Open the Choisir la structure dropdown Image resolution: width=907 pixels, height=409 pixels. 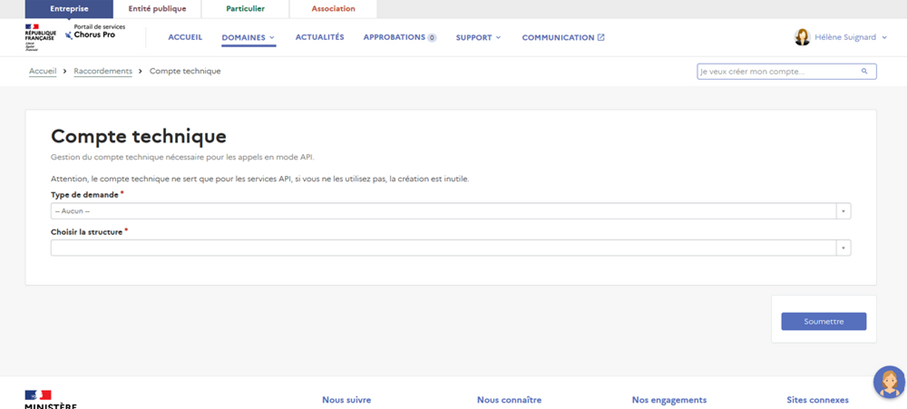(x=451, y=248)
